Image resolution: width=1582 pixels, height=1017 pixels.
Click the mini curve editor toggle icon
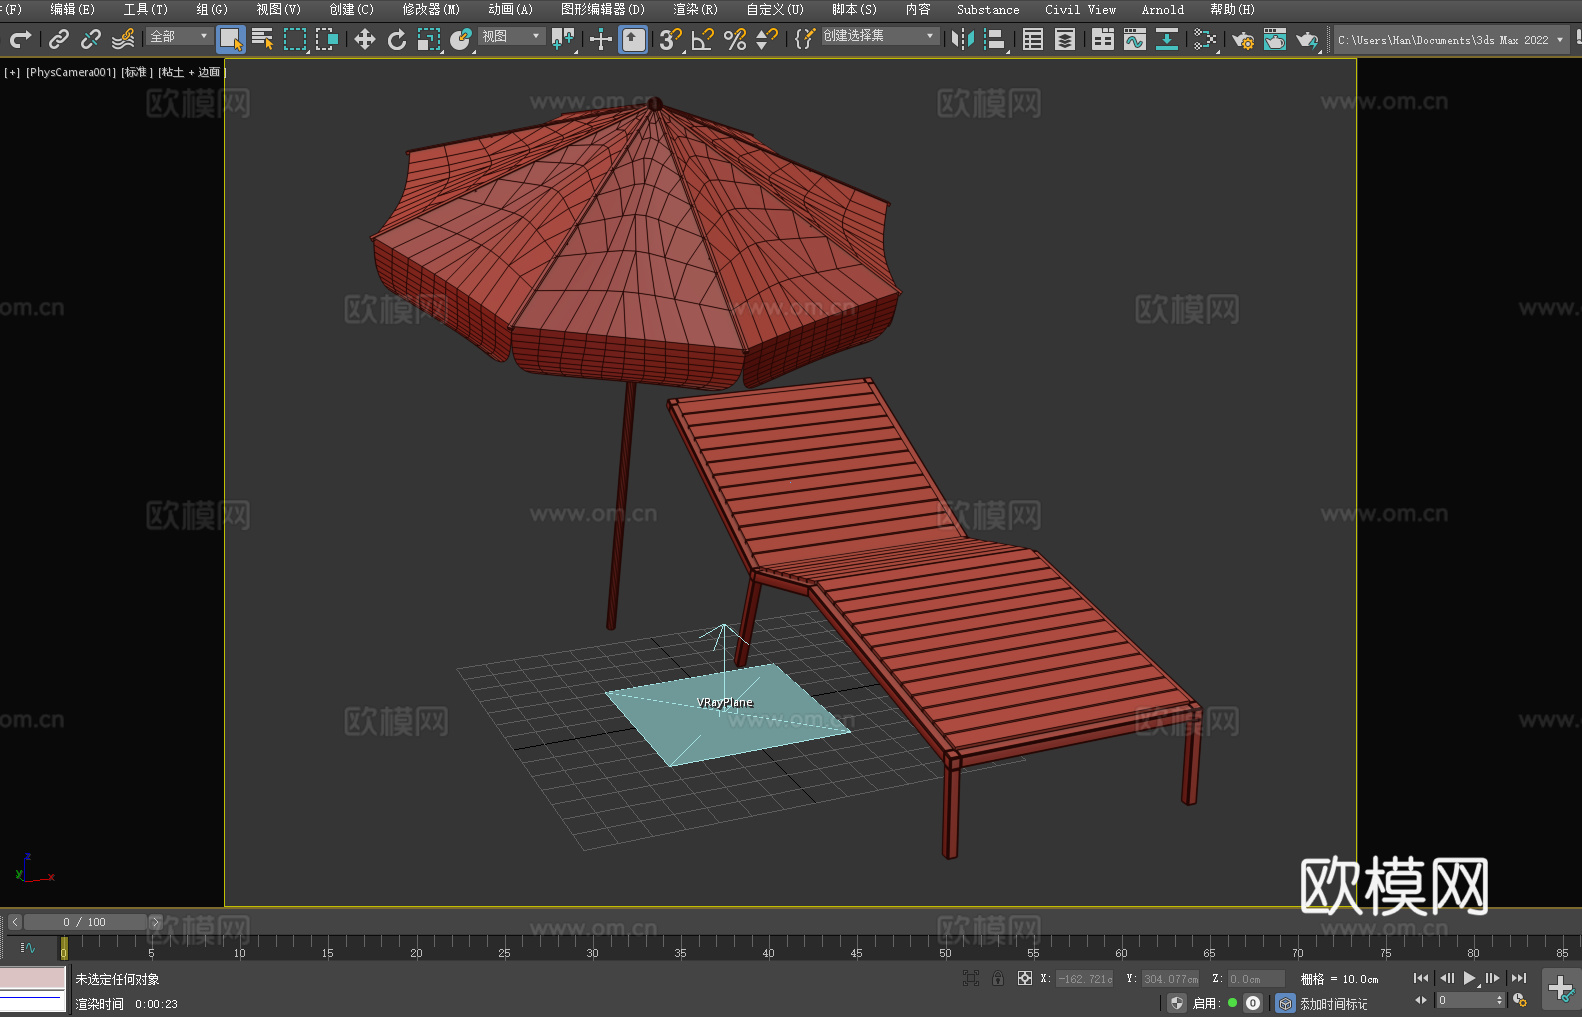click(27, 948)
